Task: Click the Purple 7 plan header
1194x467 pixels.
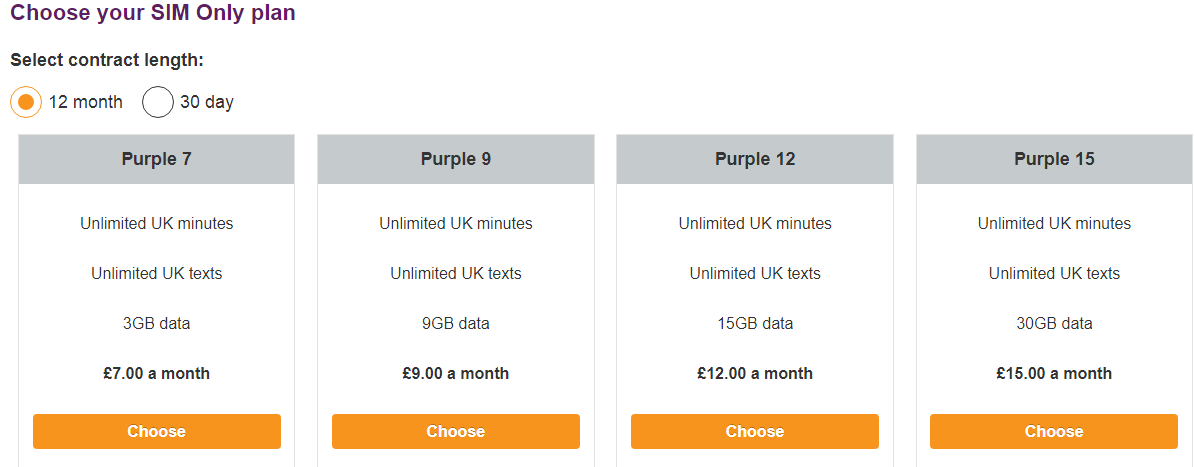Action: click(x=157, y=159)
